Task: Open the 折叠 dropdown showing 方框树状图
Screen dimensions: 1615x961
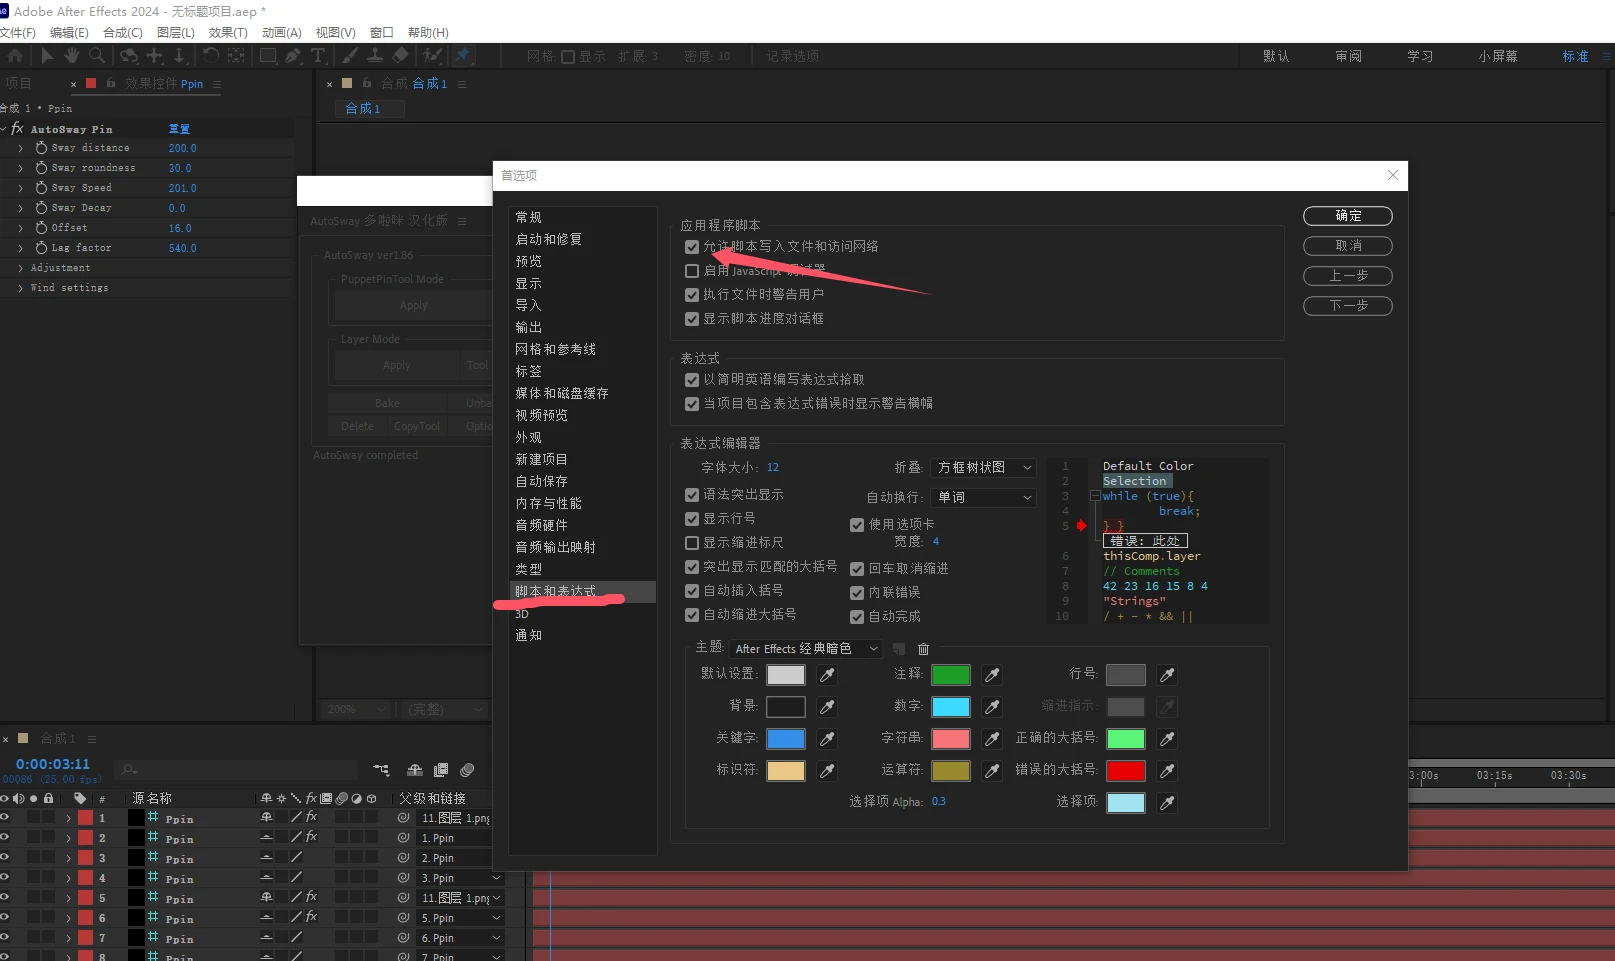Action: point(983,468)
